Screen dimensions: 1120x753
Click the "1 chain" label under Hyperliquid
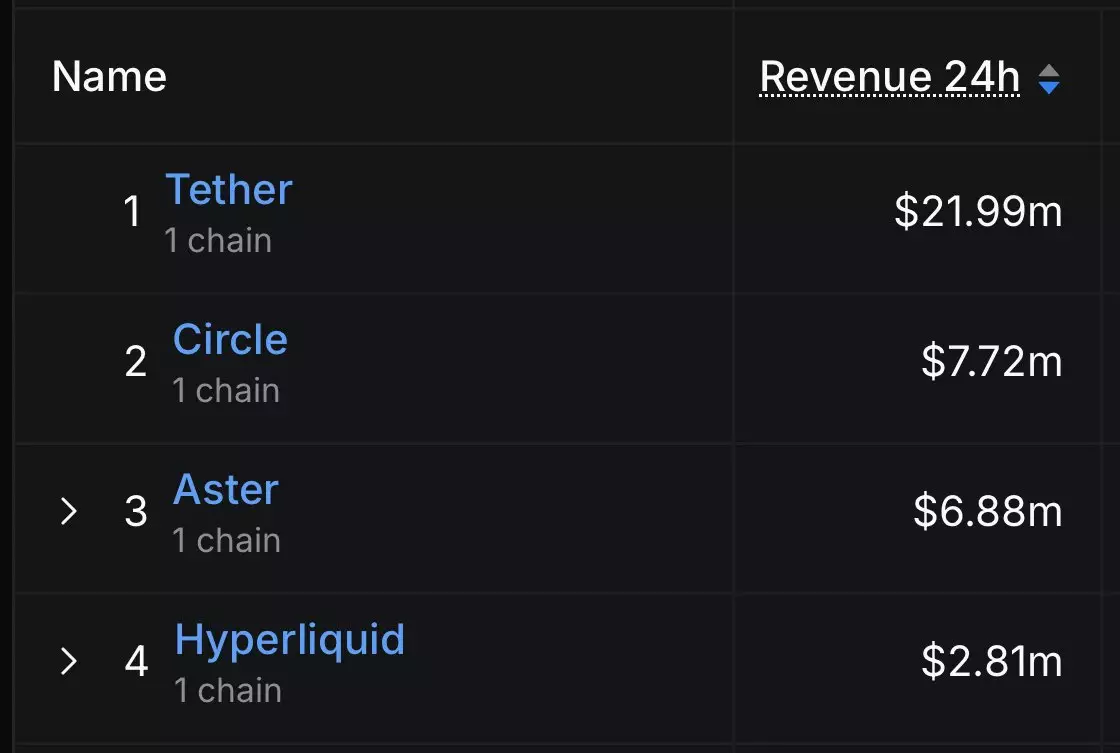tap(228, 691)
